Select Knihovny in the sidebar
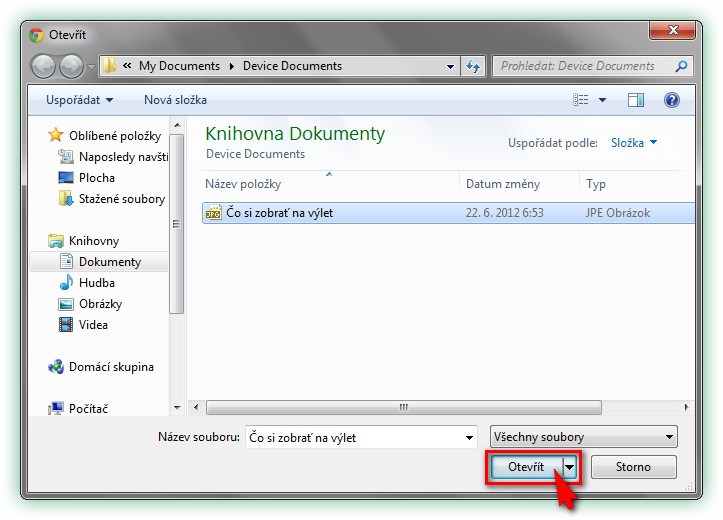 (94, 241)
